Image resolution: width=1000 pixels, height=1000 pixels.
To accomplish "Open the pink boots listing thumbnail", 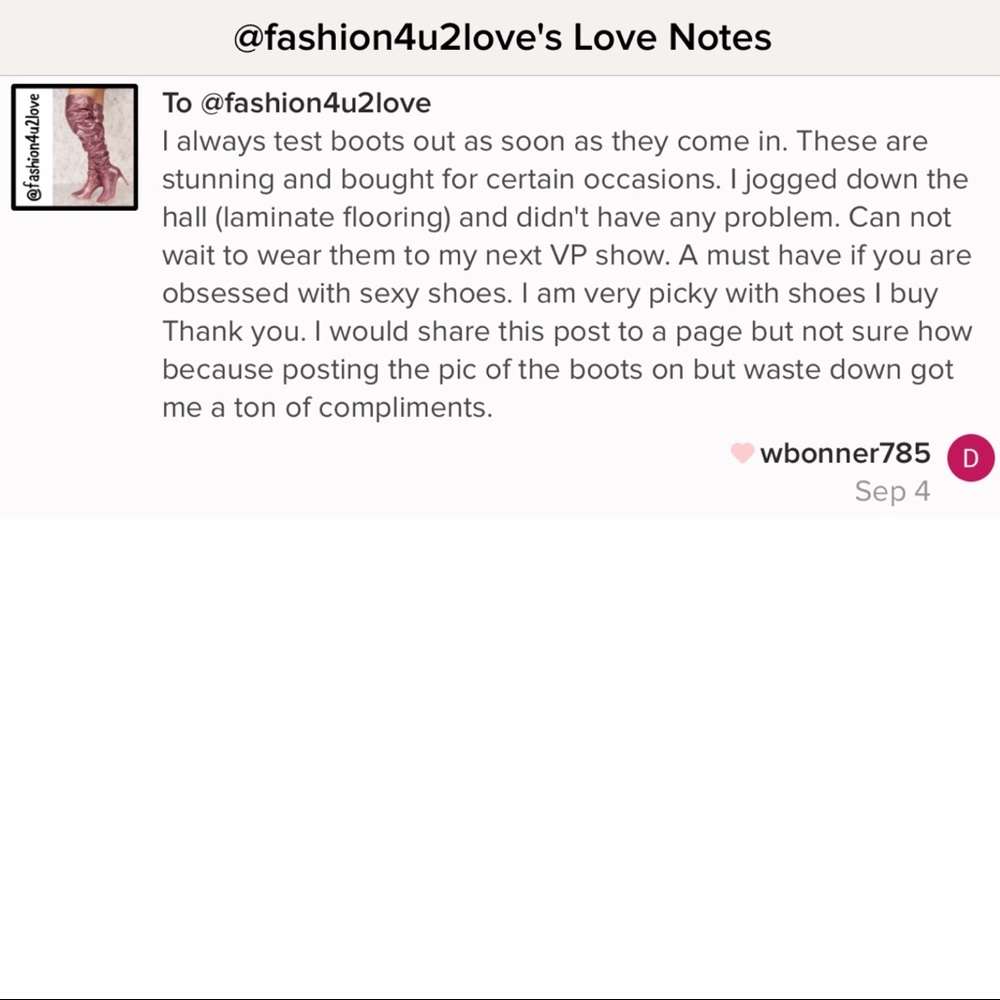I will (75, 147).
